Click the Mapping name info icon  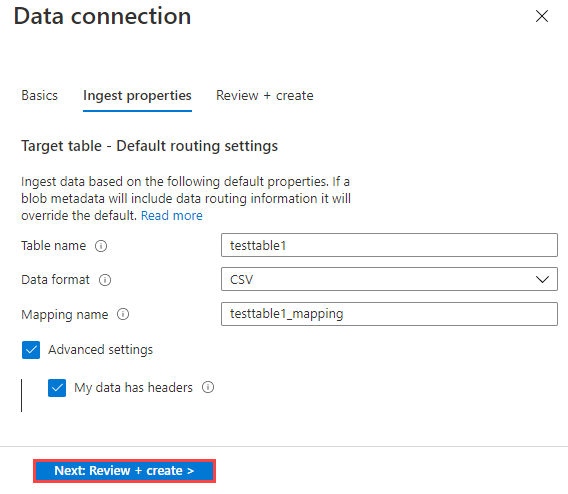coord(123,314)
